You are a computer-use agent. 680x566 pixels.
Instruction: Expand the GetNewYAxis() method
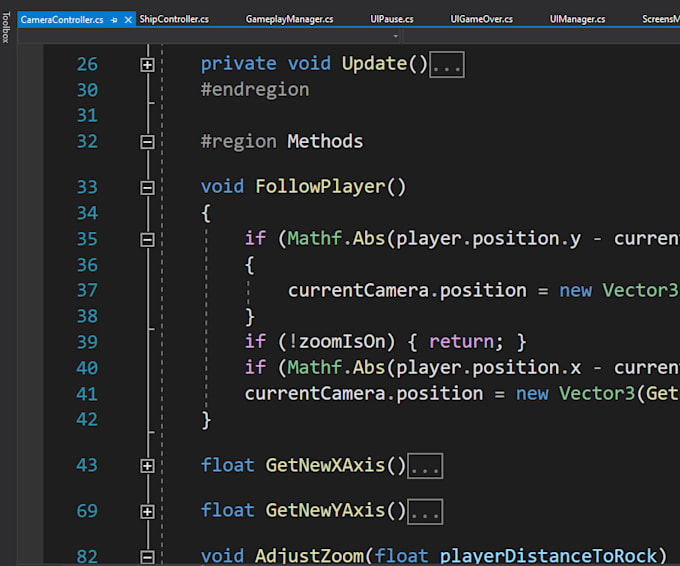(x=147, y=512)
